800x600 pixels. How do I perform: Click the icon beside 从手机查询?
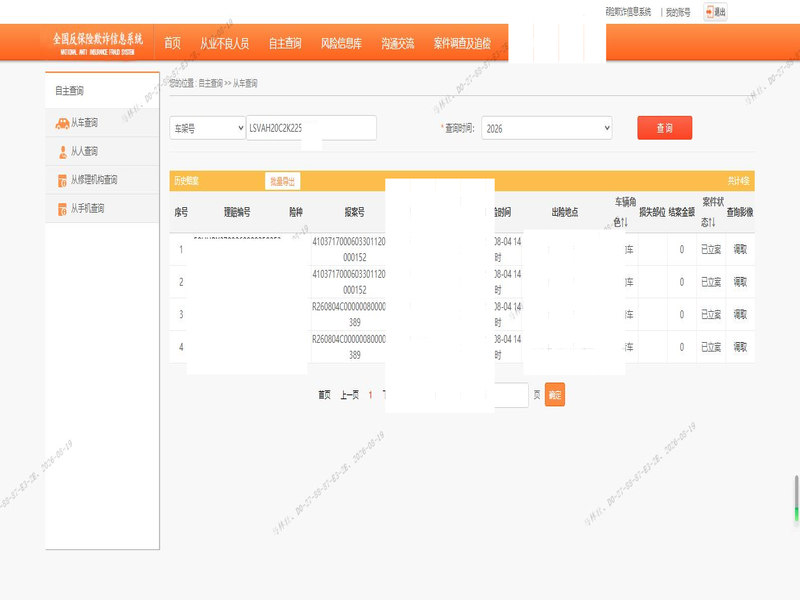[x=62, y=209]
